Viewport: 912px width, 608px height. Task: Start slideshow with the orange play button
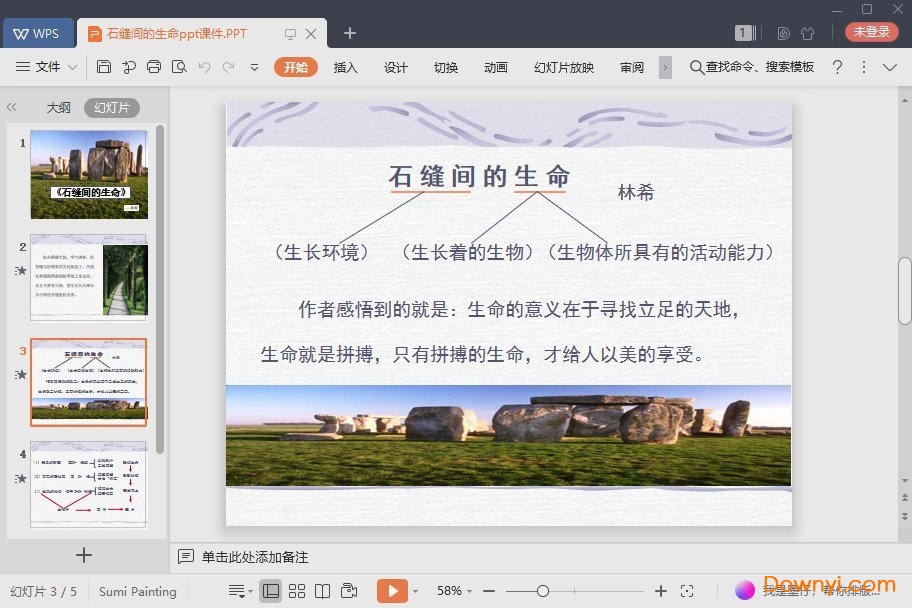392,591
